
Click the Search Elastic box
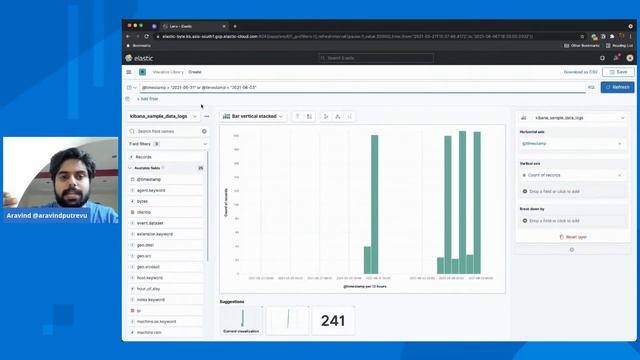point(376,58)
